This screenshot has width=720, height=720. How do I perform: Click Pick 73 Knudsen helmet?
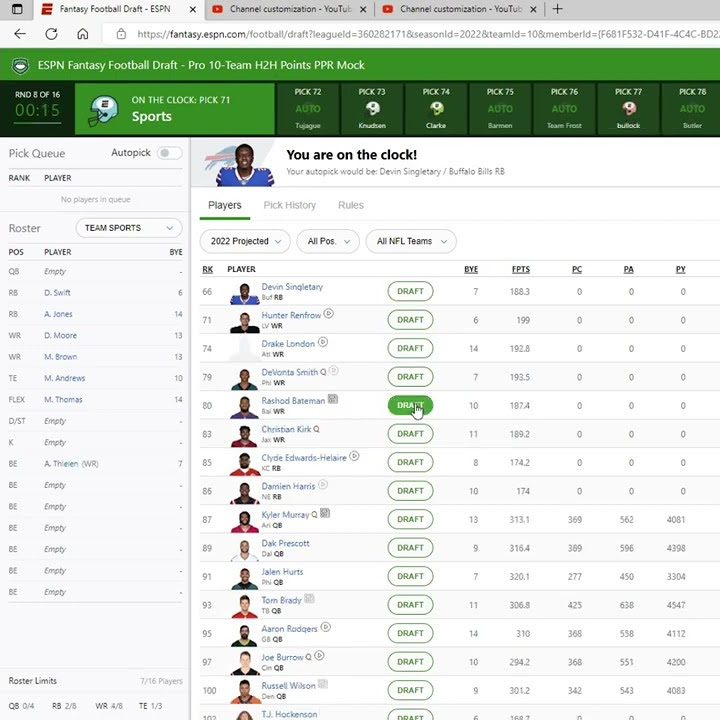pos(372,108)
